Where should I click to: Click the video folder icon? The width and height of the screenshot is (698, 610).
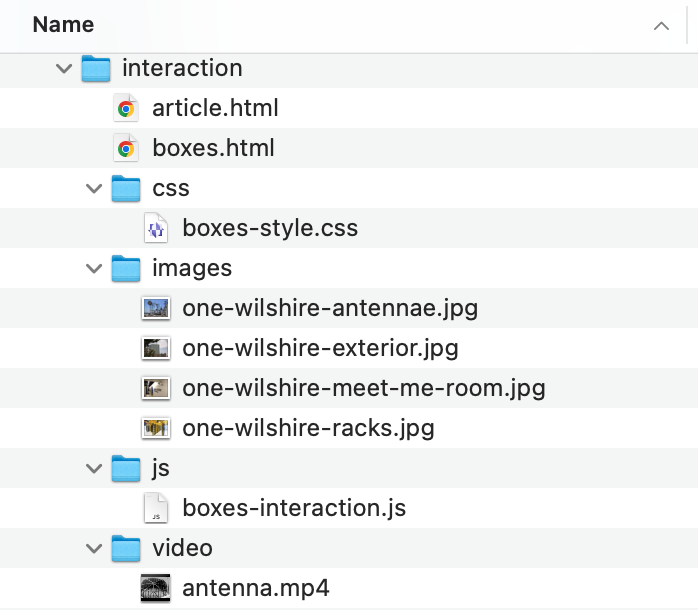[x=126, y=548]
